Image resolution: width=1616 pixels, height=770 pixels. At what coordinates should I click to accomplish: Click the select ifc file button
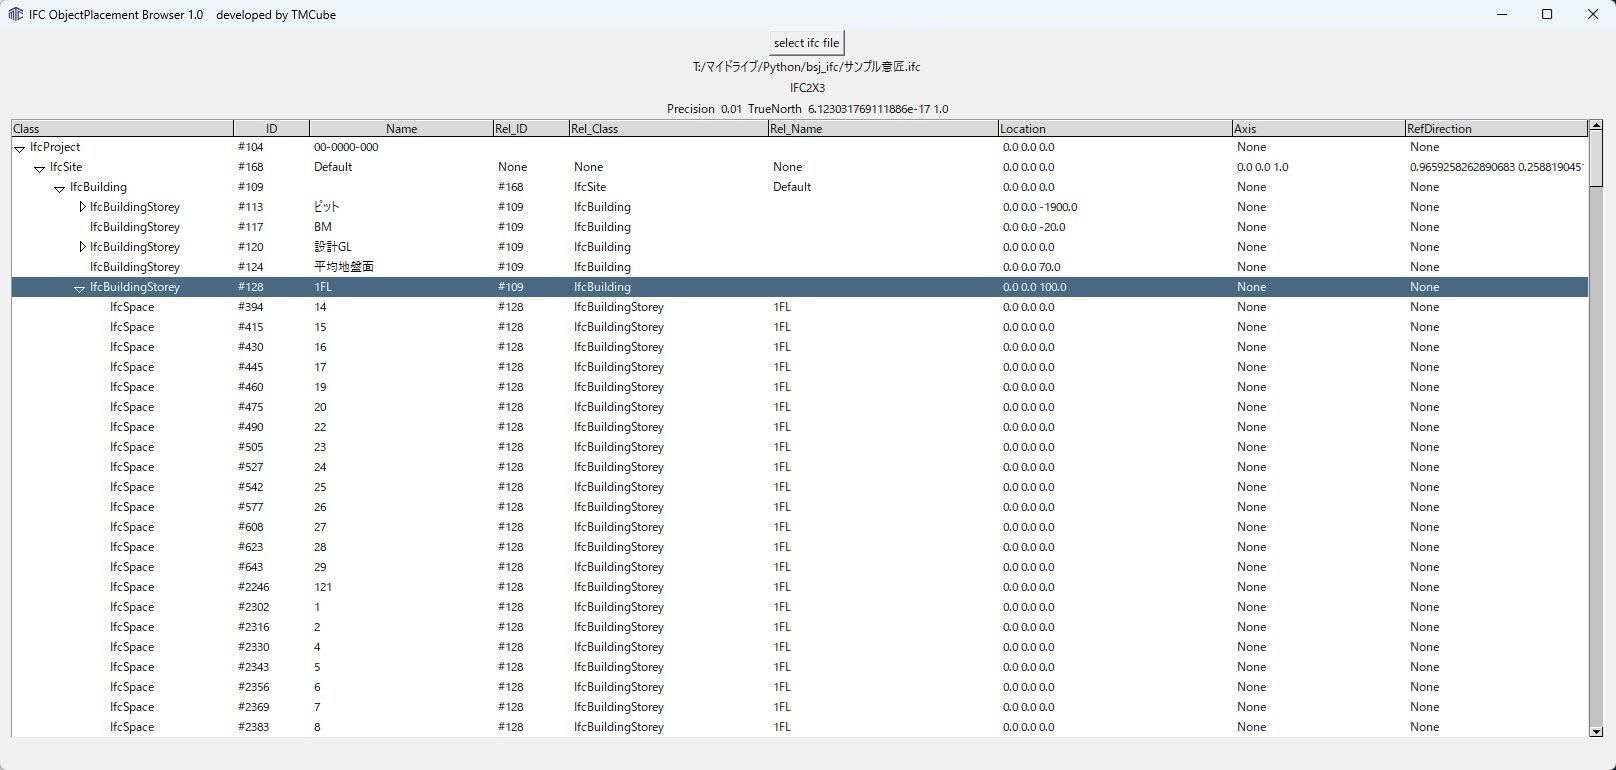pyautogui.click(x=806, y=43)
